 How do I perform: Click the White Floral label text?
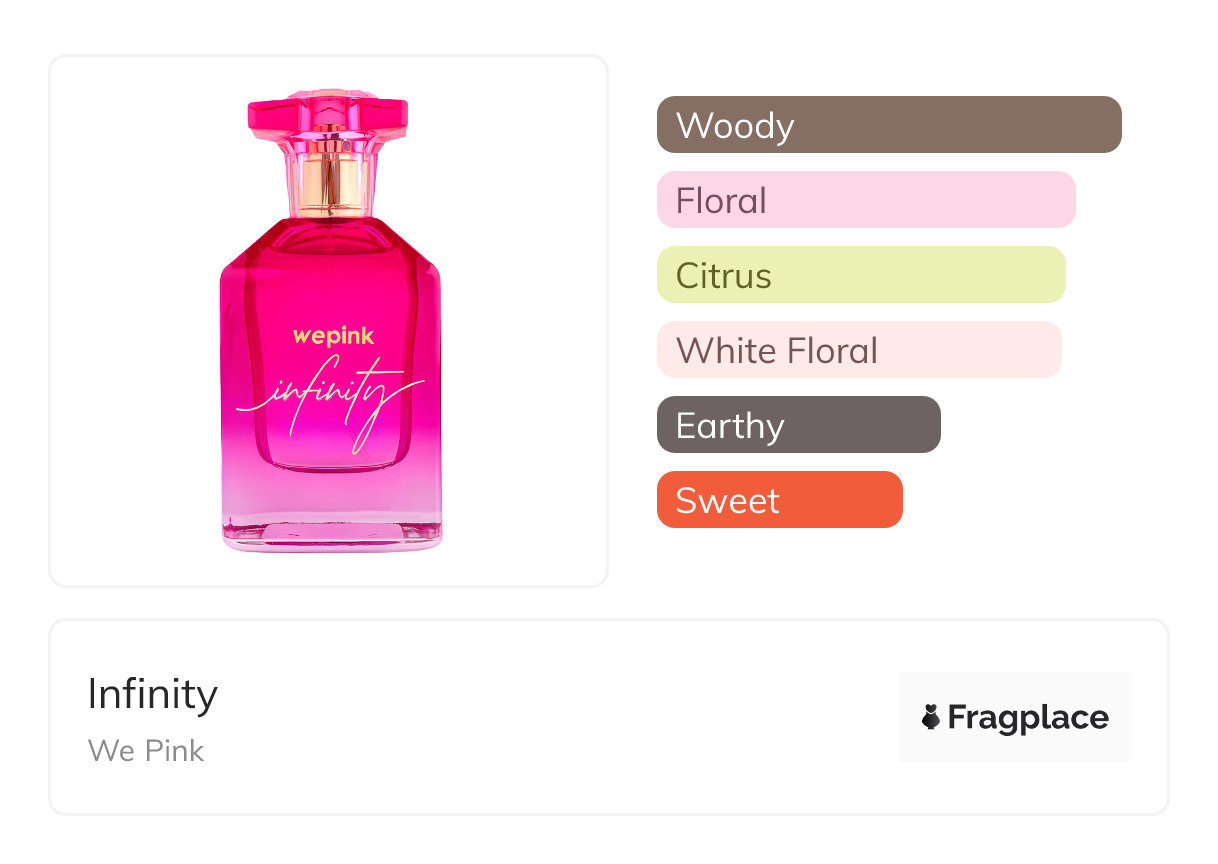[777, 351]
